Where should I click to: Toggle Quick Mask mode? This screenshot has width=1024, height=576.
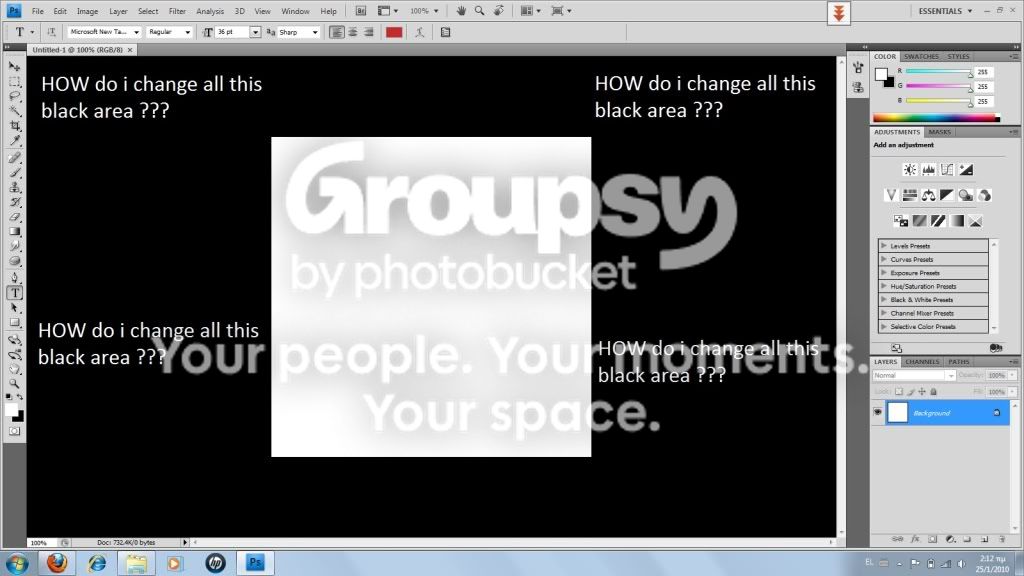(14, 432)
